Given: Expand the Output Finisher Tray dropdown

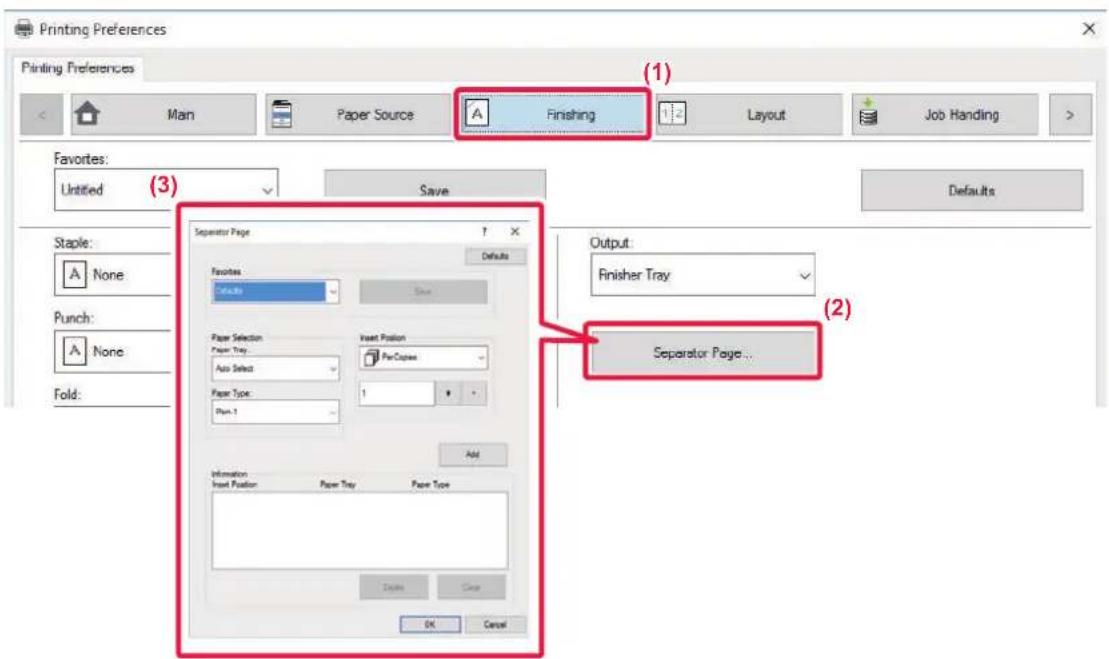Looking at the screenshot, I should point(702,275).
